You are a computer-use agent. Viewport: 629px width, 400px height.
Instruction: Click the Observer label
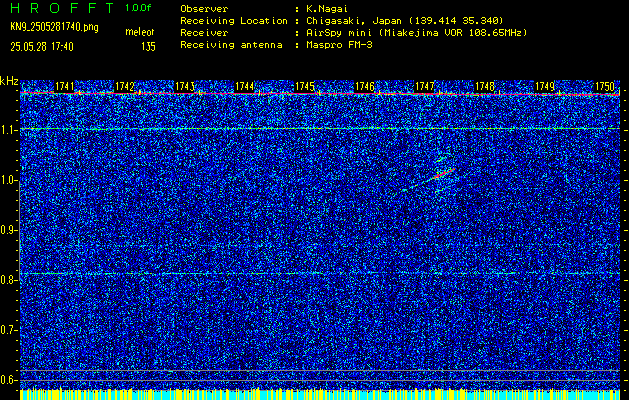click(204, 8)
